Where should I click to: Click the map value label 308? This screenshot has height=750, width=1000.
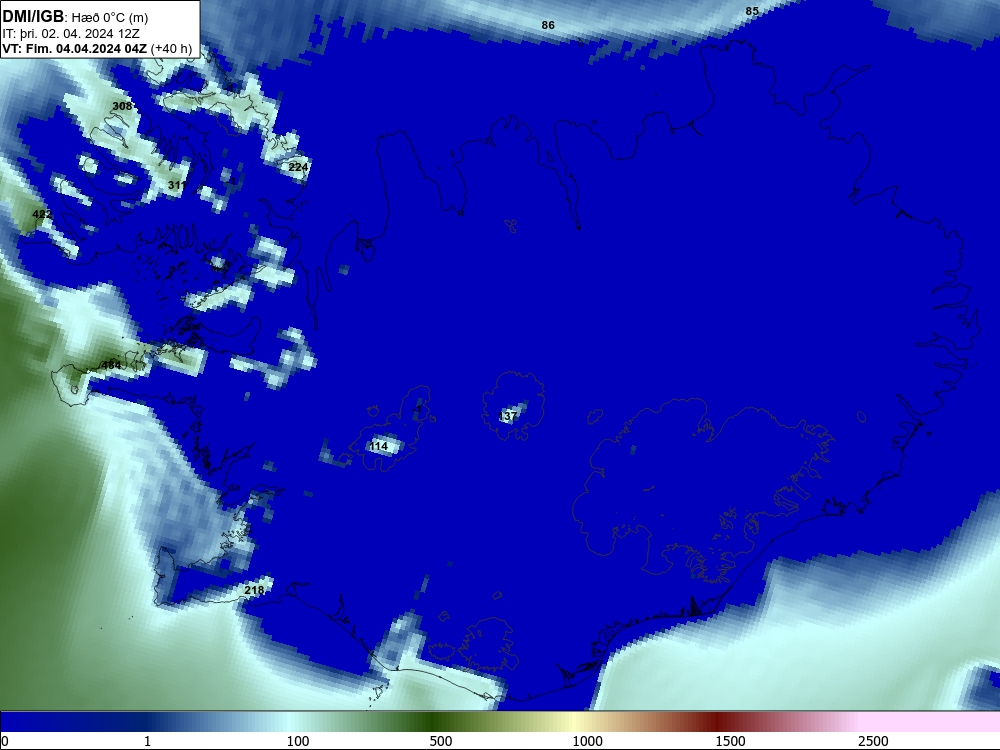122,106
